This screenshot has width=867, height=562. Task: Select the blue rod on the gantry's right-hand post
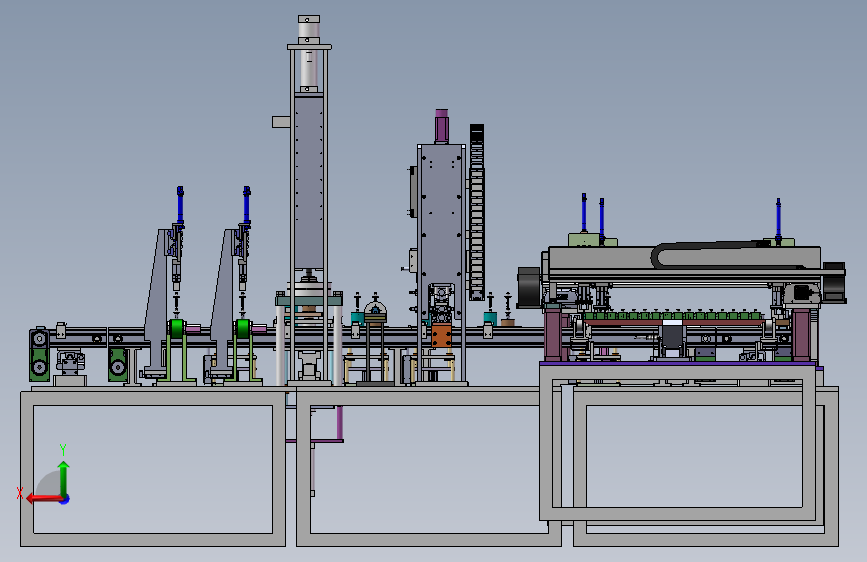pos(778,220)
